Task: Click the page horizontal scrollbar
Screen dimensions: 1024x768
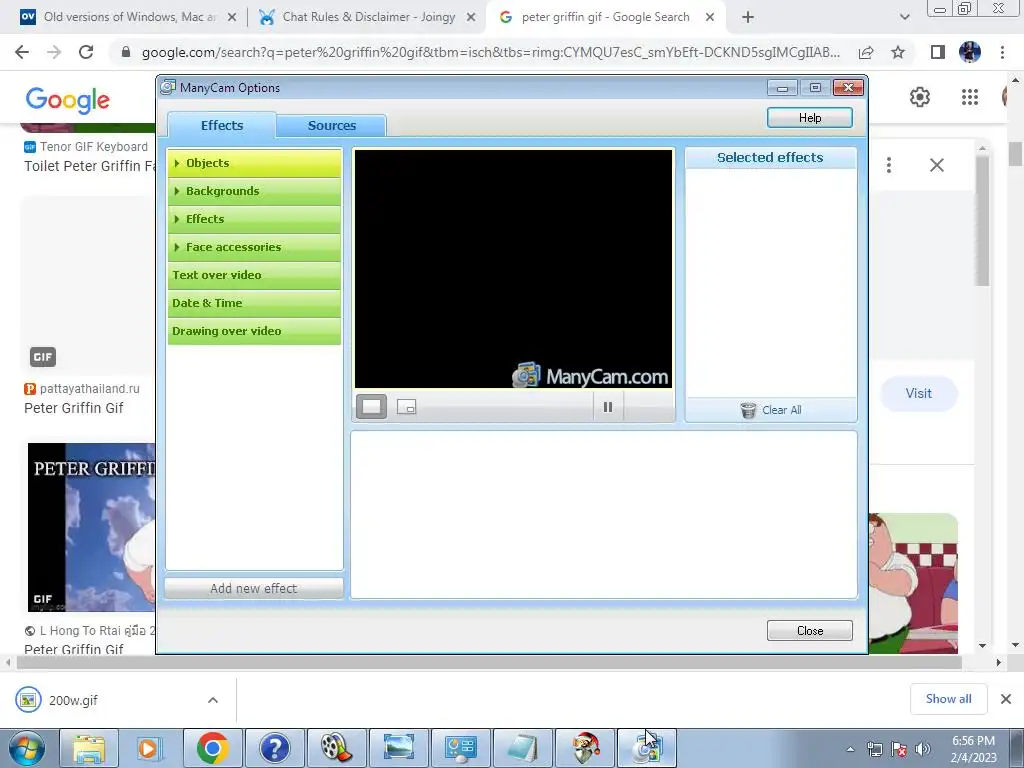Action: pyautogui.click(x=488, y=662)
